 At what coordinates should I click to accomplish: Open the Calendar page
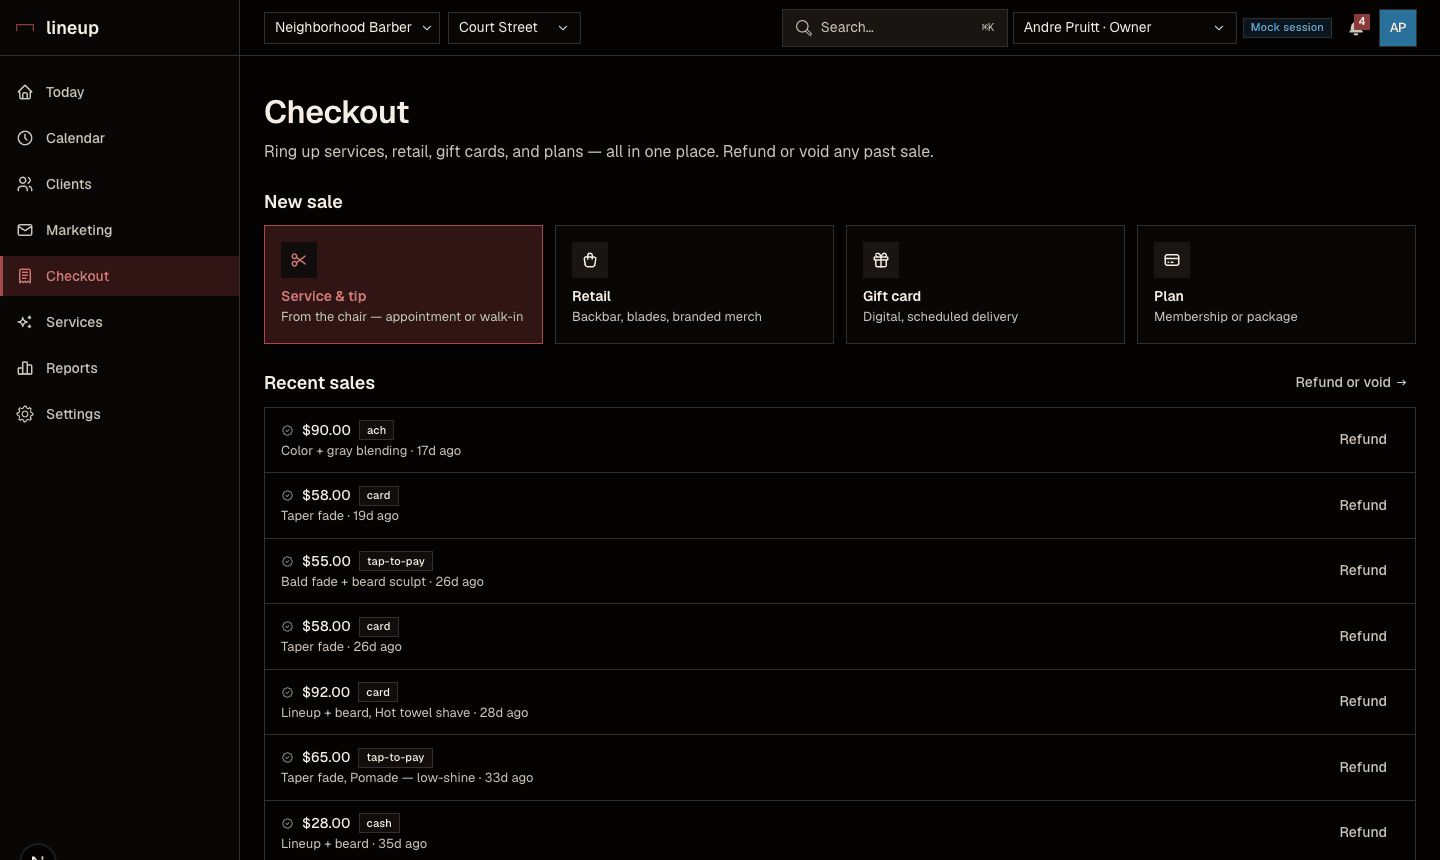click(120, 138)
